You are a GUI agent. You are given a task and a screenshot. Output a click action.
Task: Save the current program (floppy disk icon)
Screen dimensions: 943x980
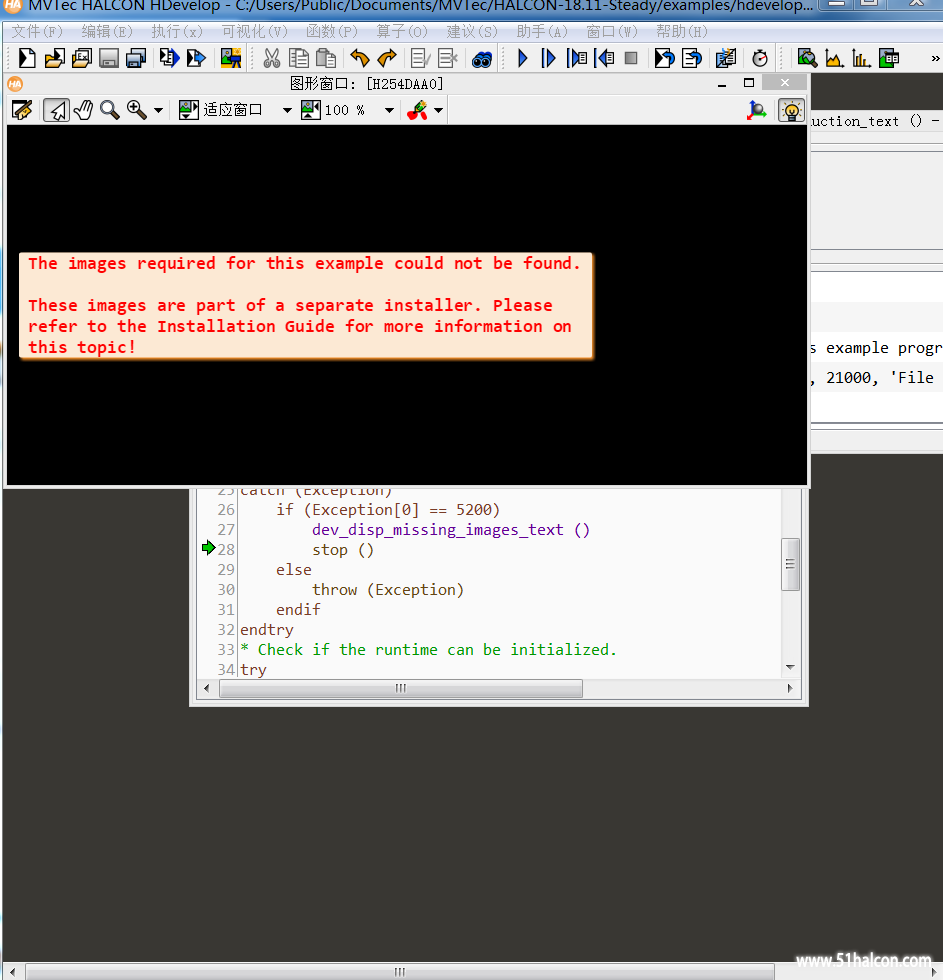point(109,58)
